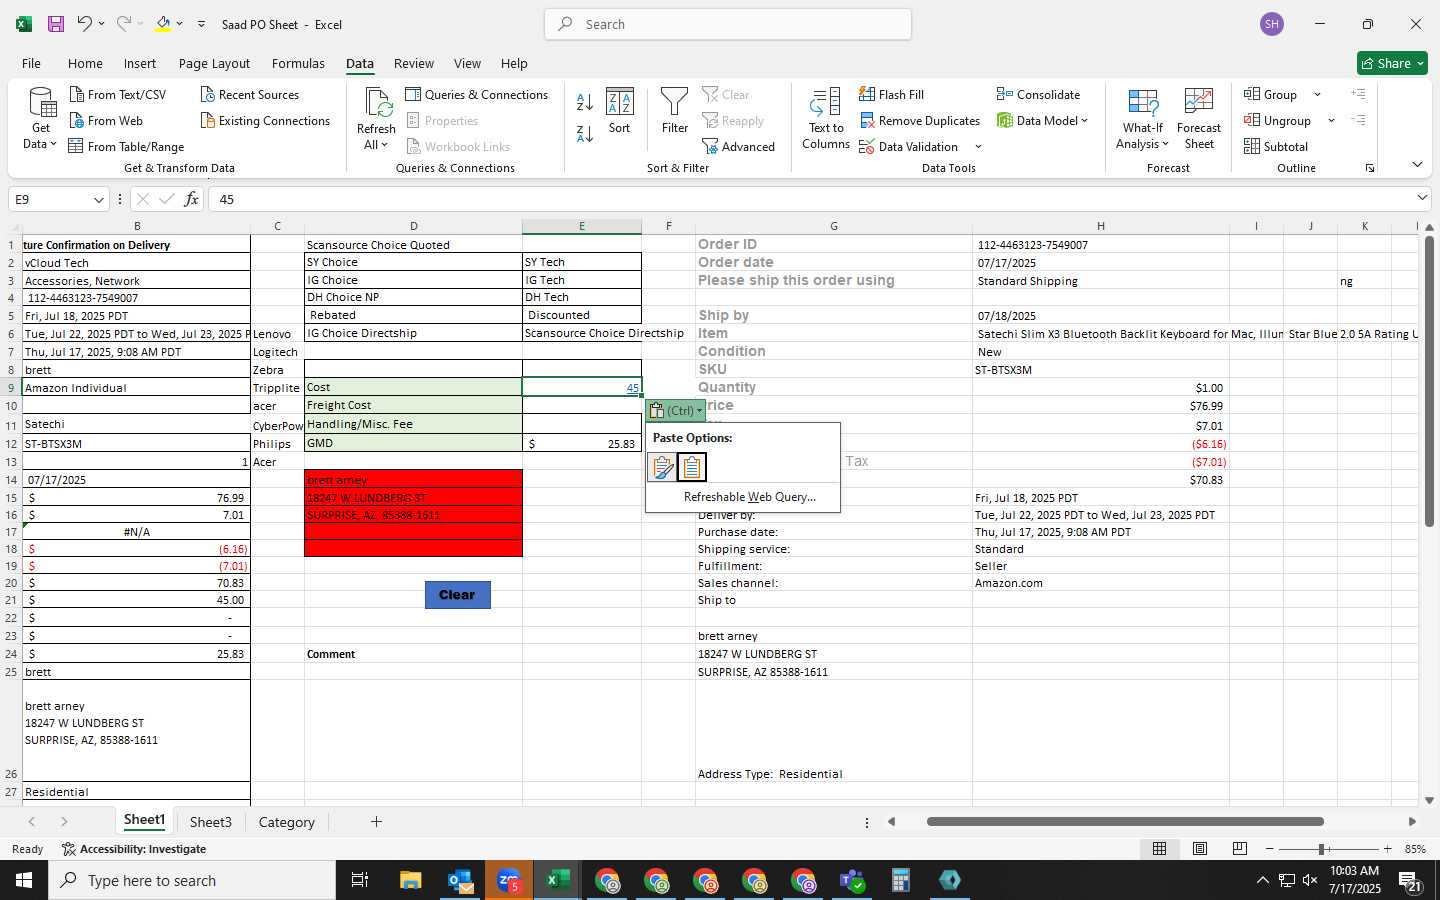Select cell with GMD value 25.83
1440x900 pixels.
pyautogui.click(x=582, y=443)
